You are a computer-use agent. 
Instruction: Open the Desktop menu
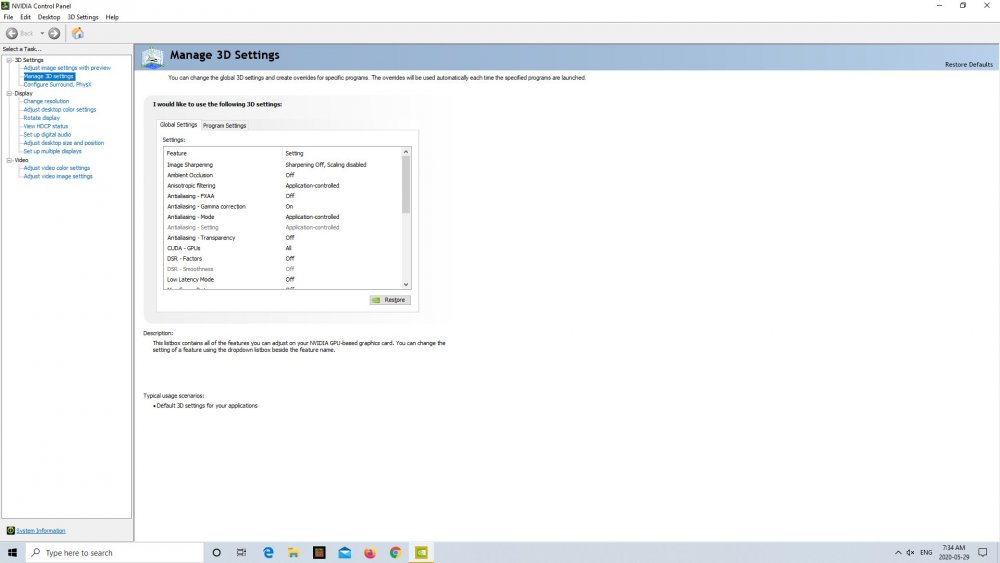tap(49, 17)
